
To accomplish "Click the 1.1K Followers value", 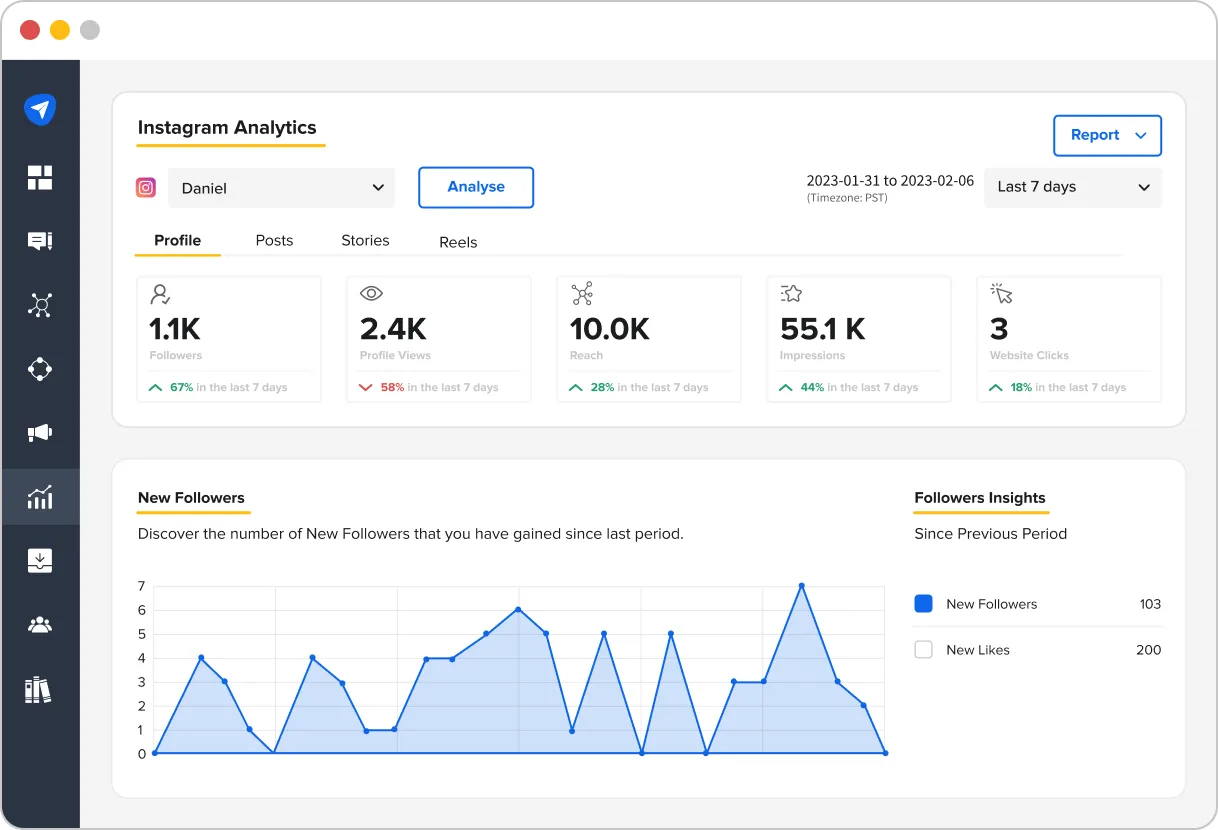I will point(175,328).
